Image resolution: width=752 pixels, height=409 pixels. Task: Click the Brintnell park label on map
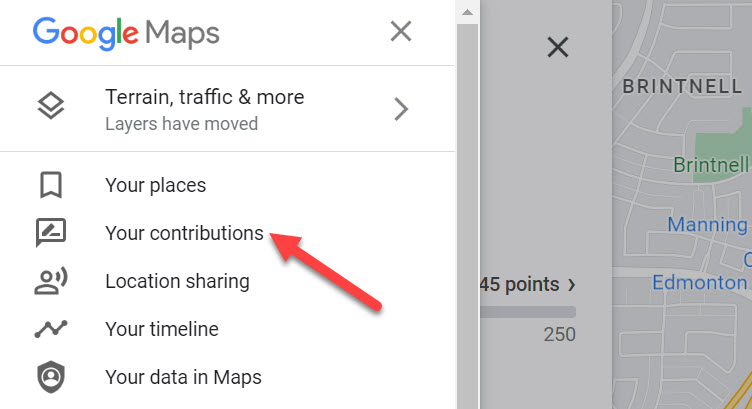pos(712,165)
